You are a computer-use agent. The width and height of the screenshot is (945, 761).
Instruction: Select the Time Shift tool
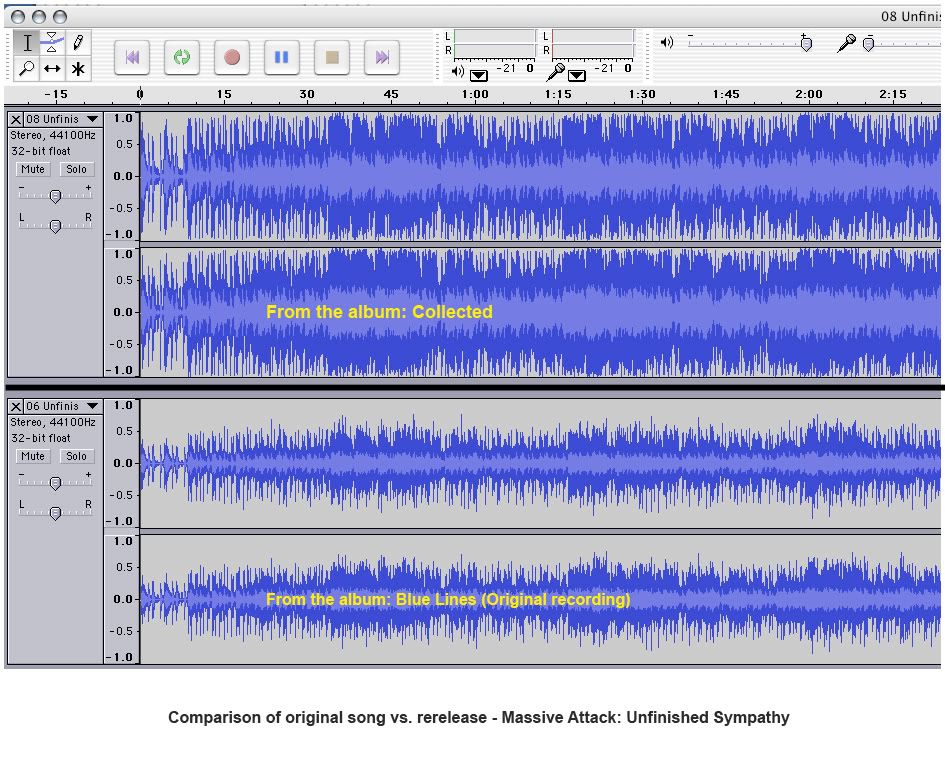[x=52, y=69]
